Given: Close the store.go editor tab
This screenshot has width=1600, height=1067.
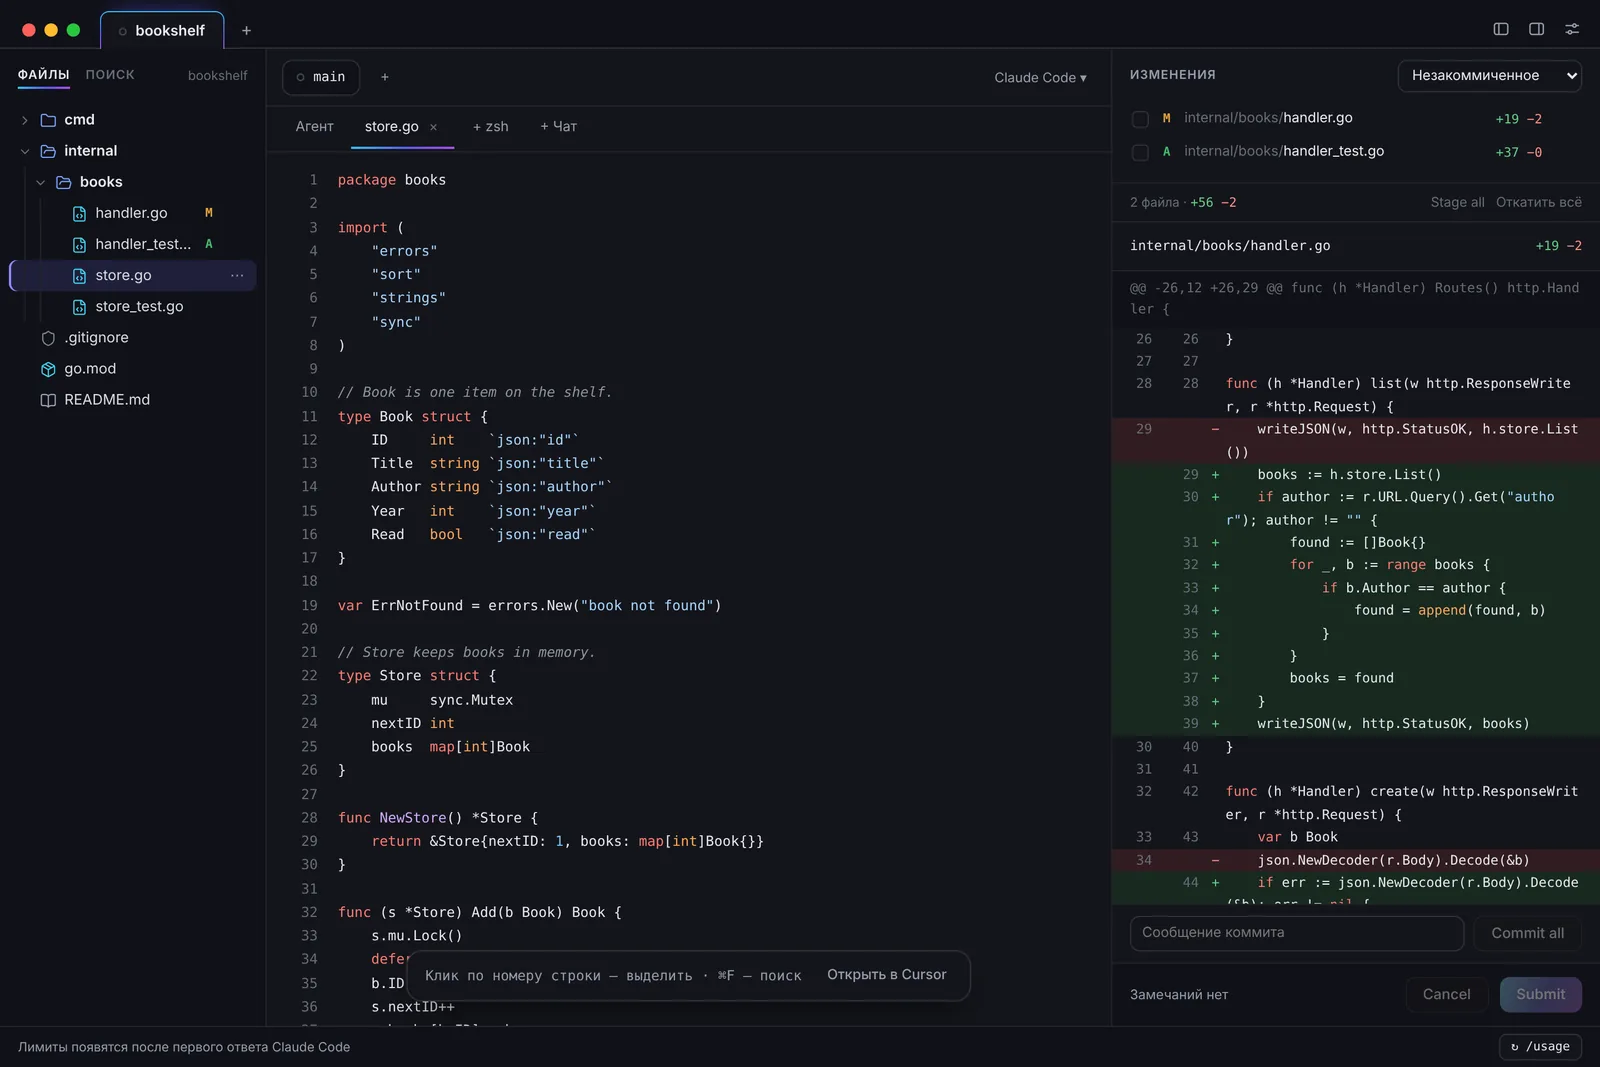Looking at the screenshot, I should click(433, 127).
